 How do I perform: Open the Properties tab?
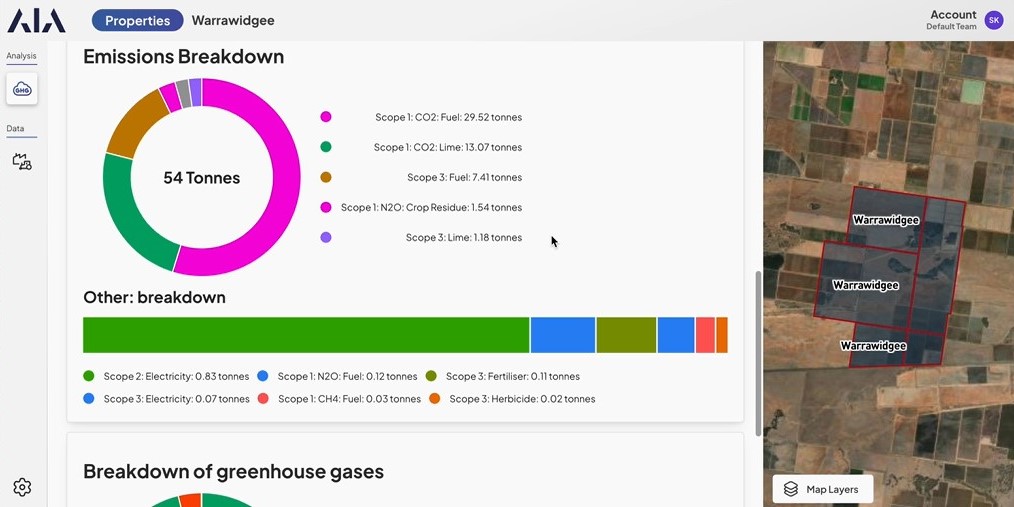point(137,21)
